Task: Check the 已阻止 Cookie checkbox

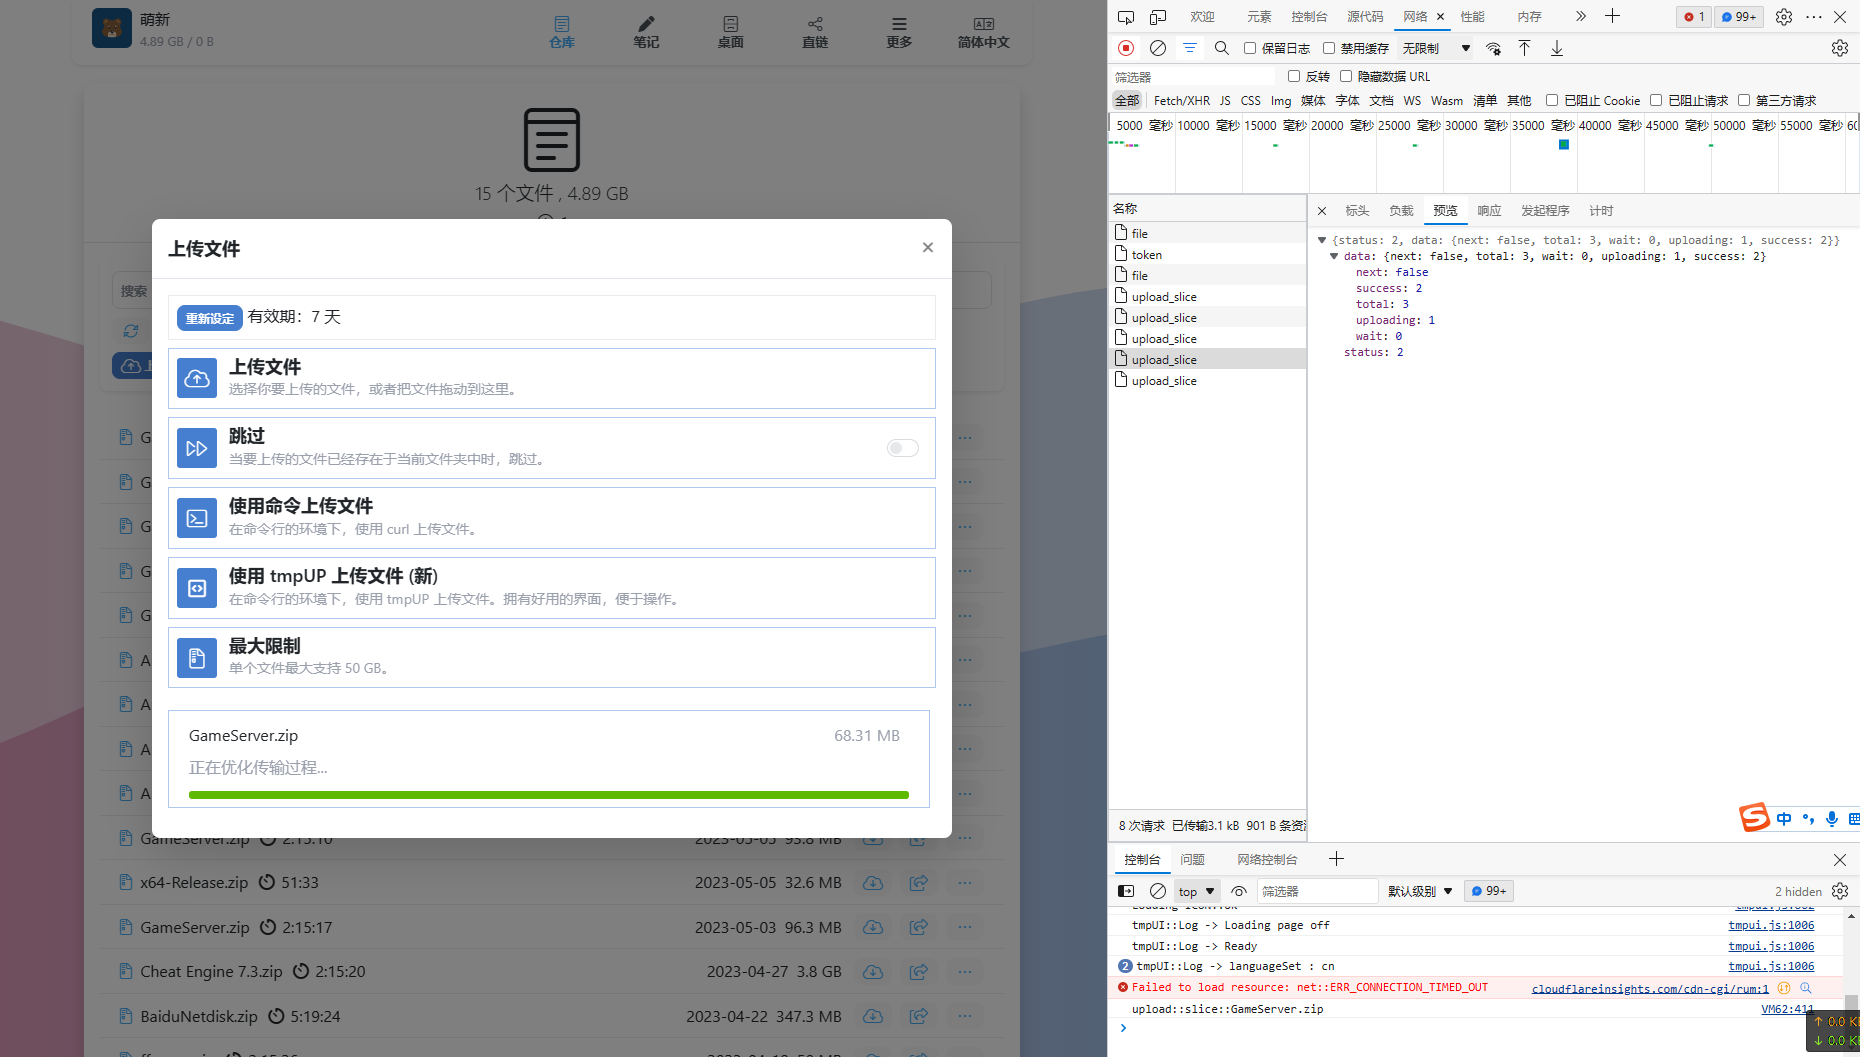Action: point(1552,100)
